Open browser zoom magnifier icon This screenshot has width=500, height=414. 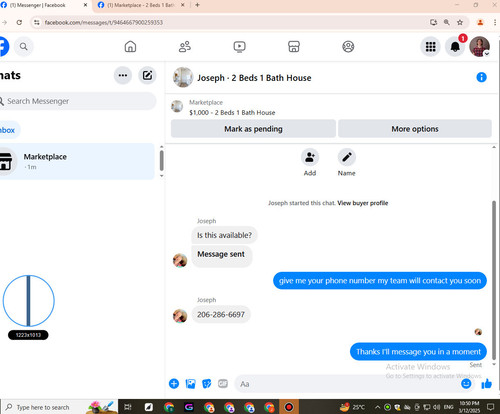pos(447,22)
